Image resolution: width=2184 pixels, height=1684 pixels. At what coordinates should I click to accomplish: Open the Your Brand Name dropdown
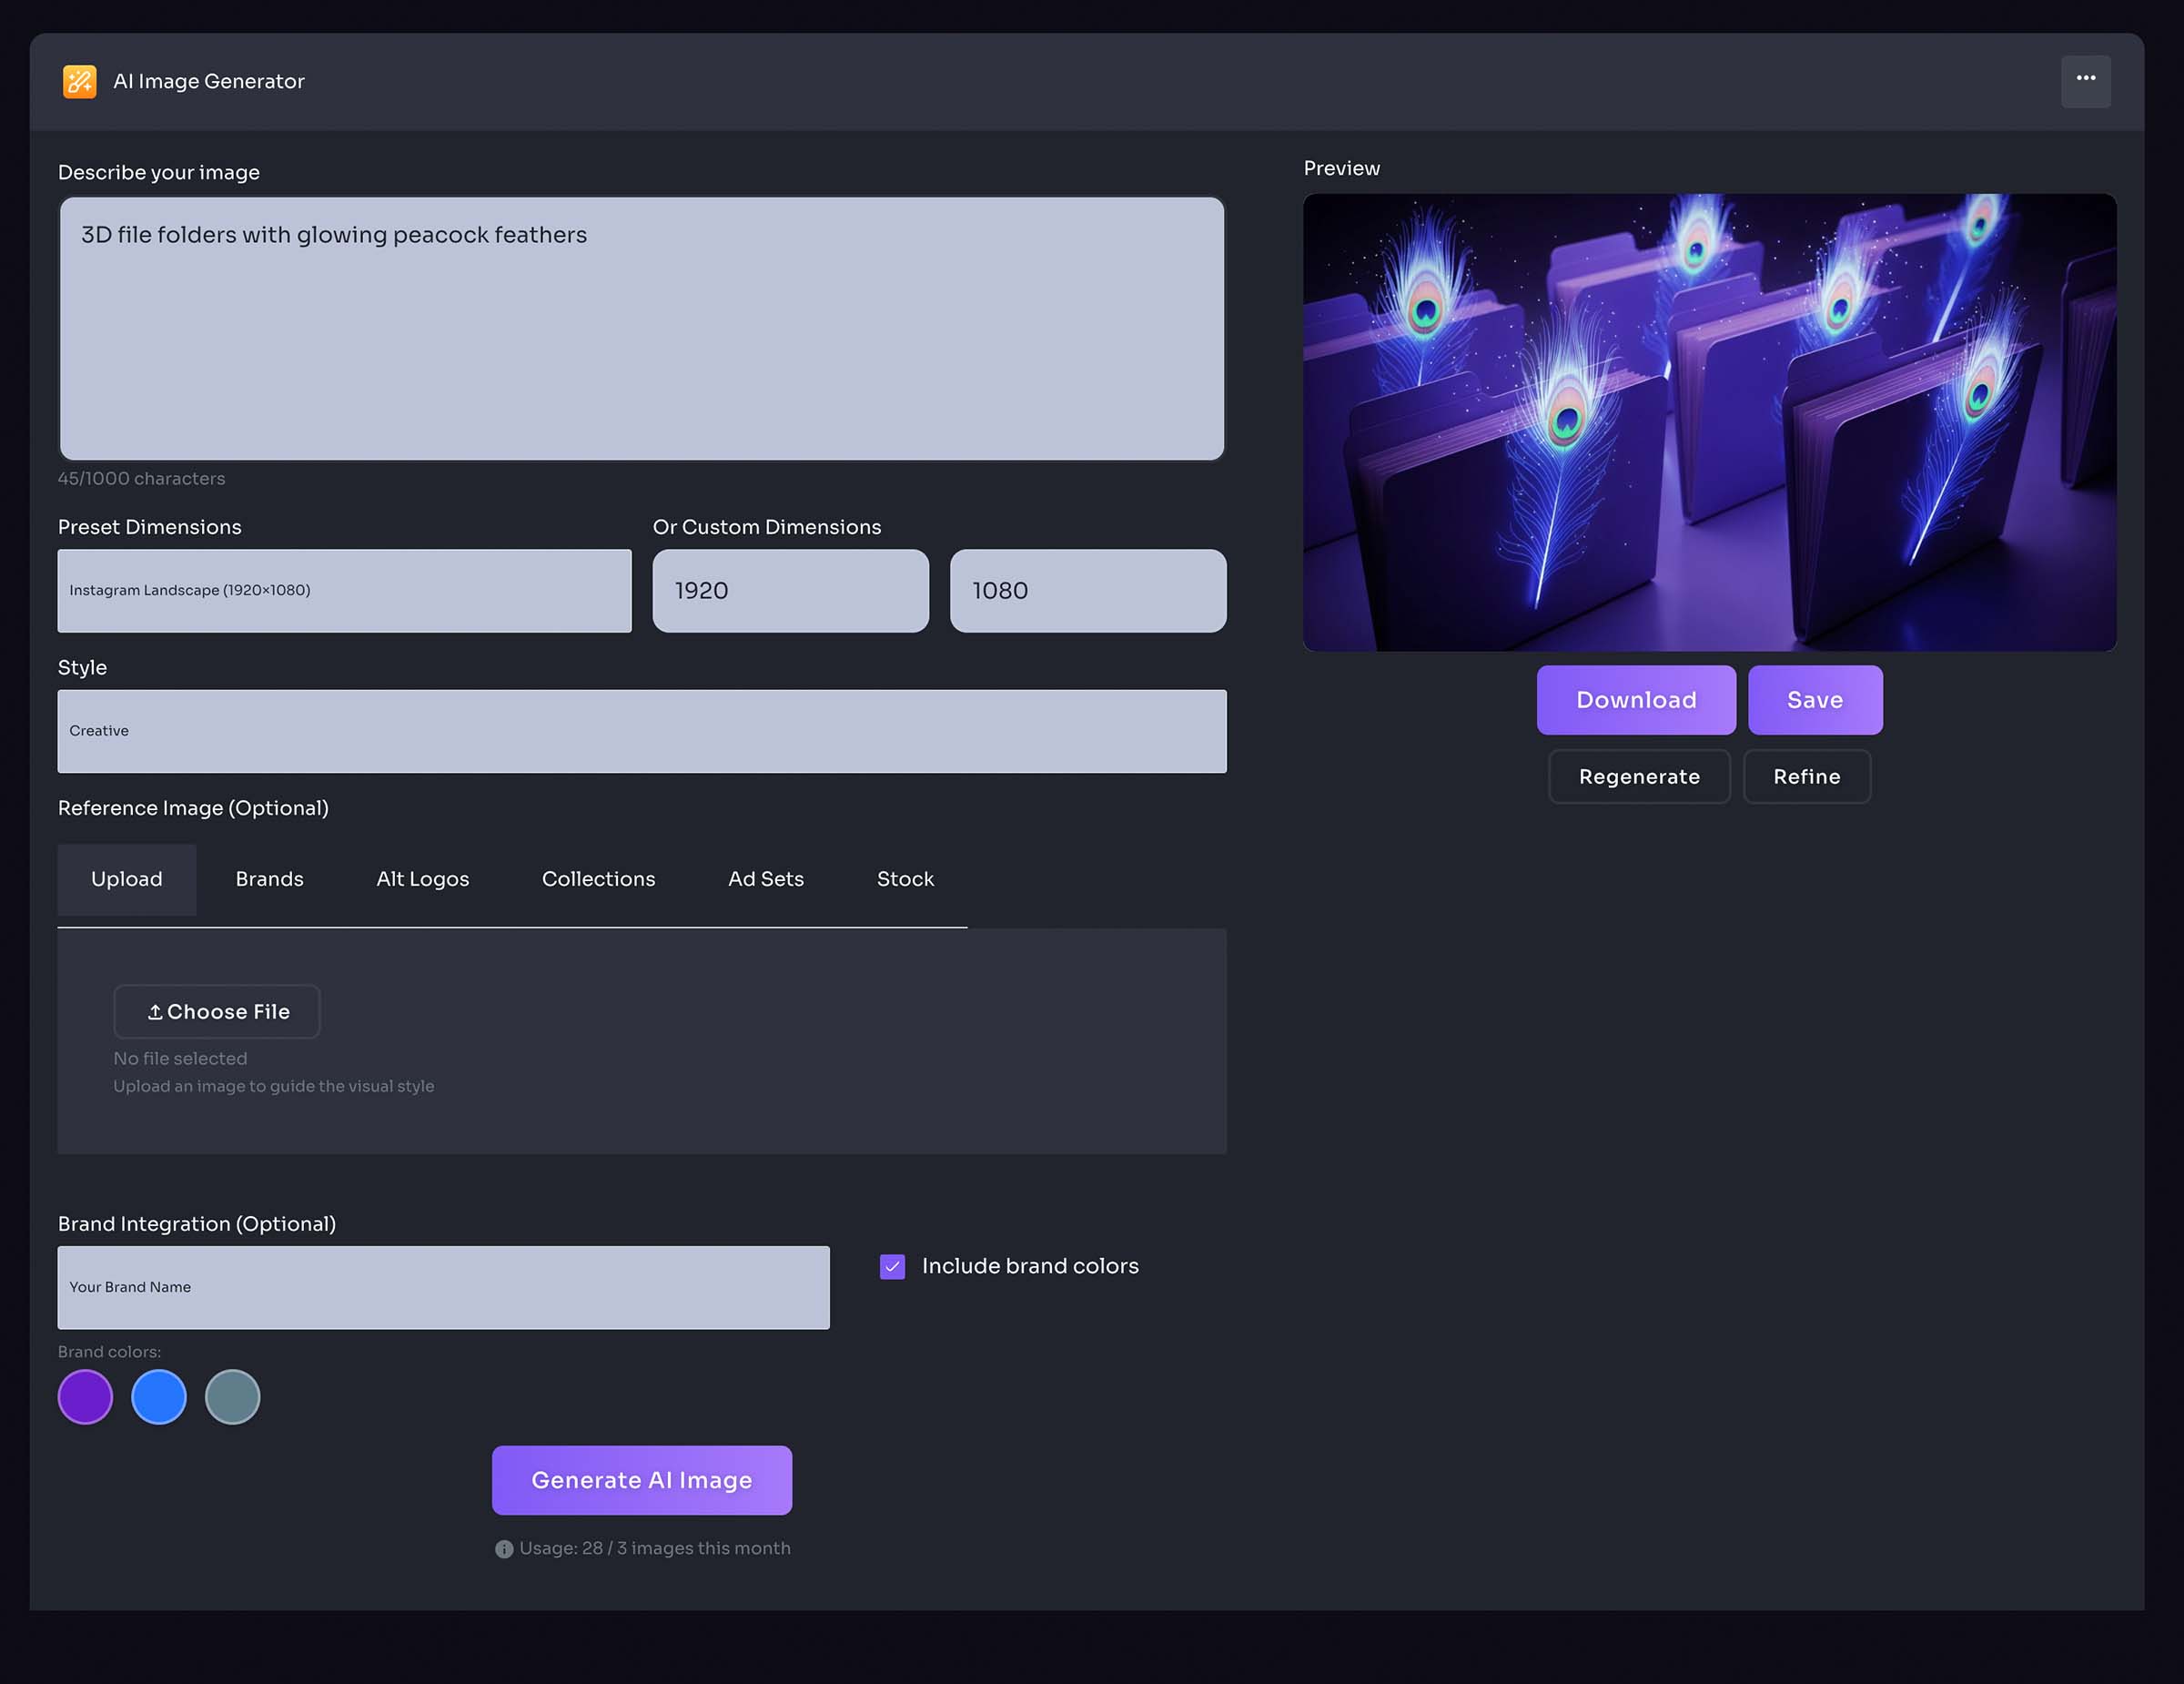[443, 1287]
